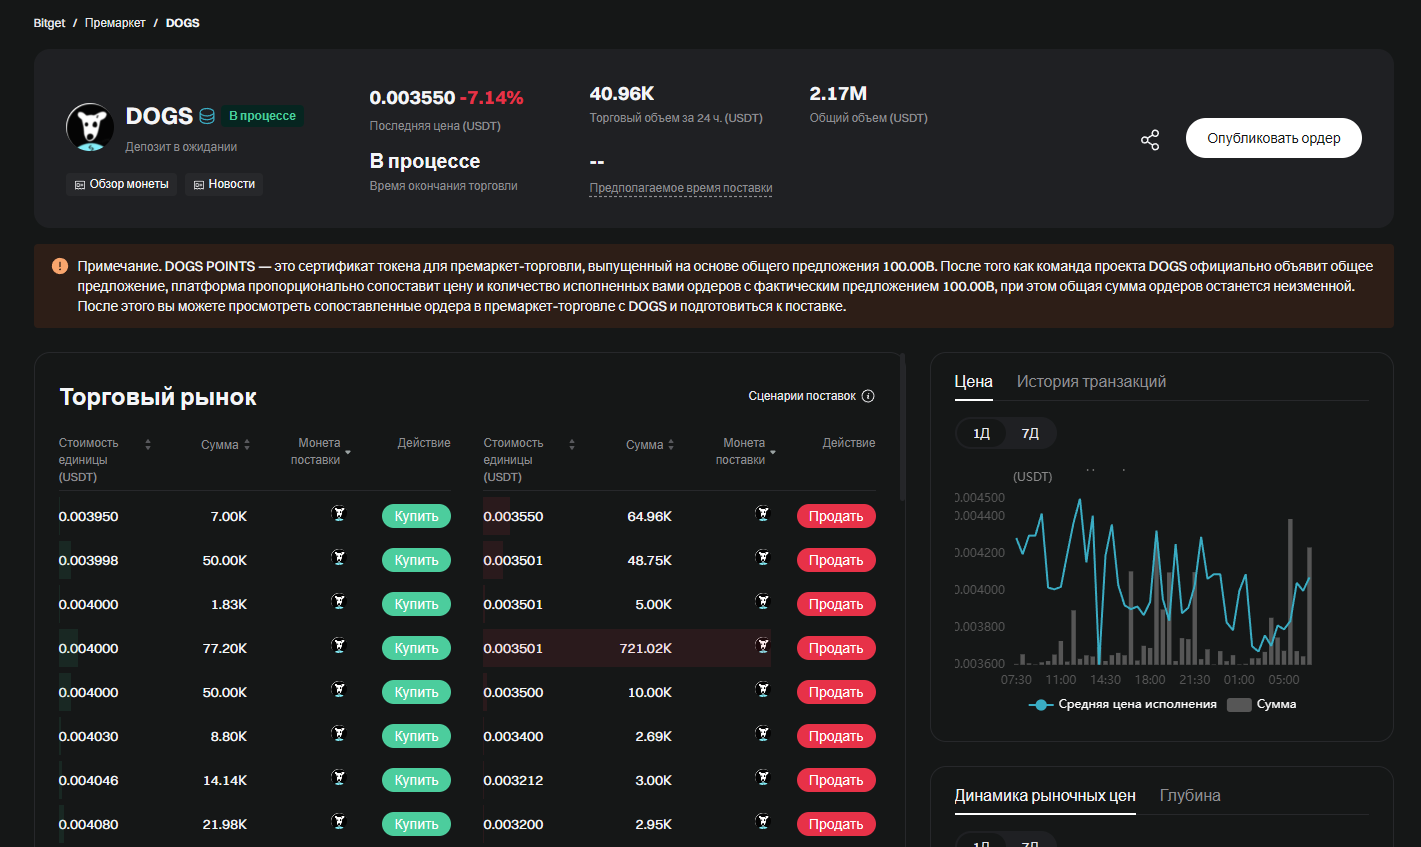1421x847 pixels.
Task: Click DOGS coin icon in 0.004046 row
Action: click(339, 778)
